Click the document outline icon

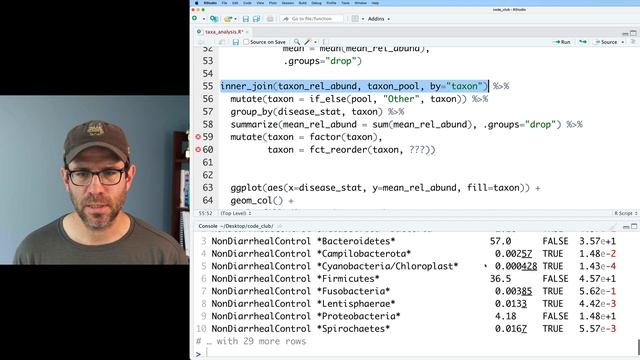[633, 42]
